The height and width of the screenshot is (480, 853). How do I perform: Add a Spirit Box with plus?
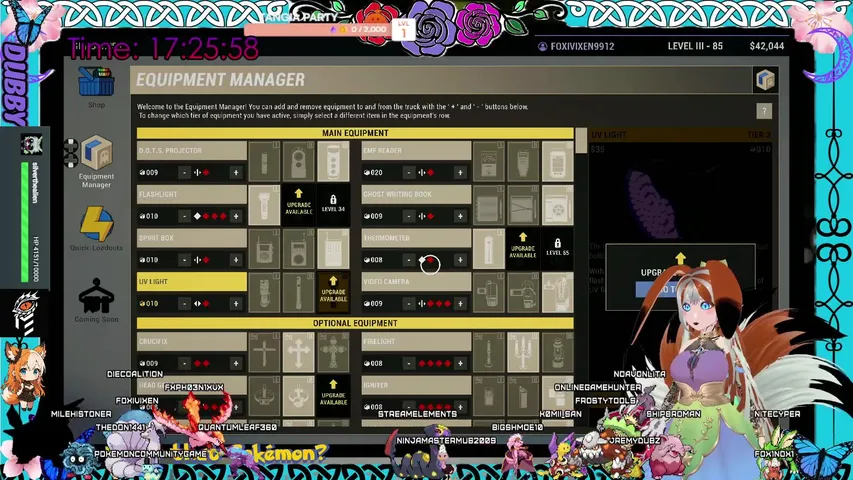pos(236,260)
